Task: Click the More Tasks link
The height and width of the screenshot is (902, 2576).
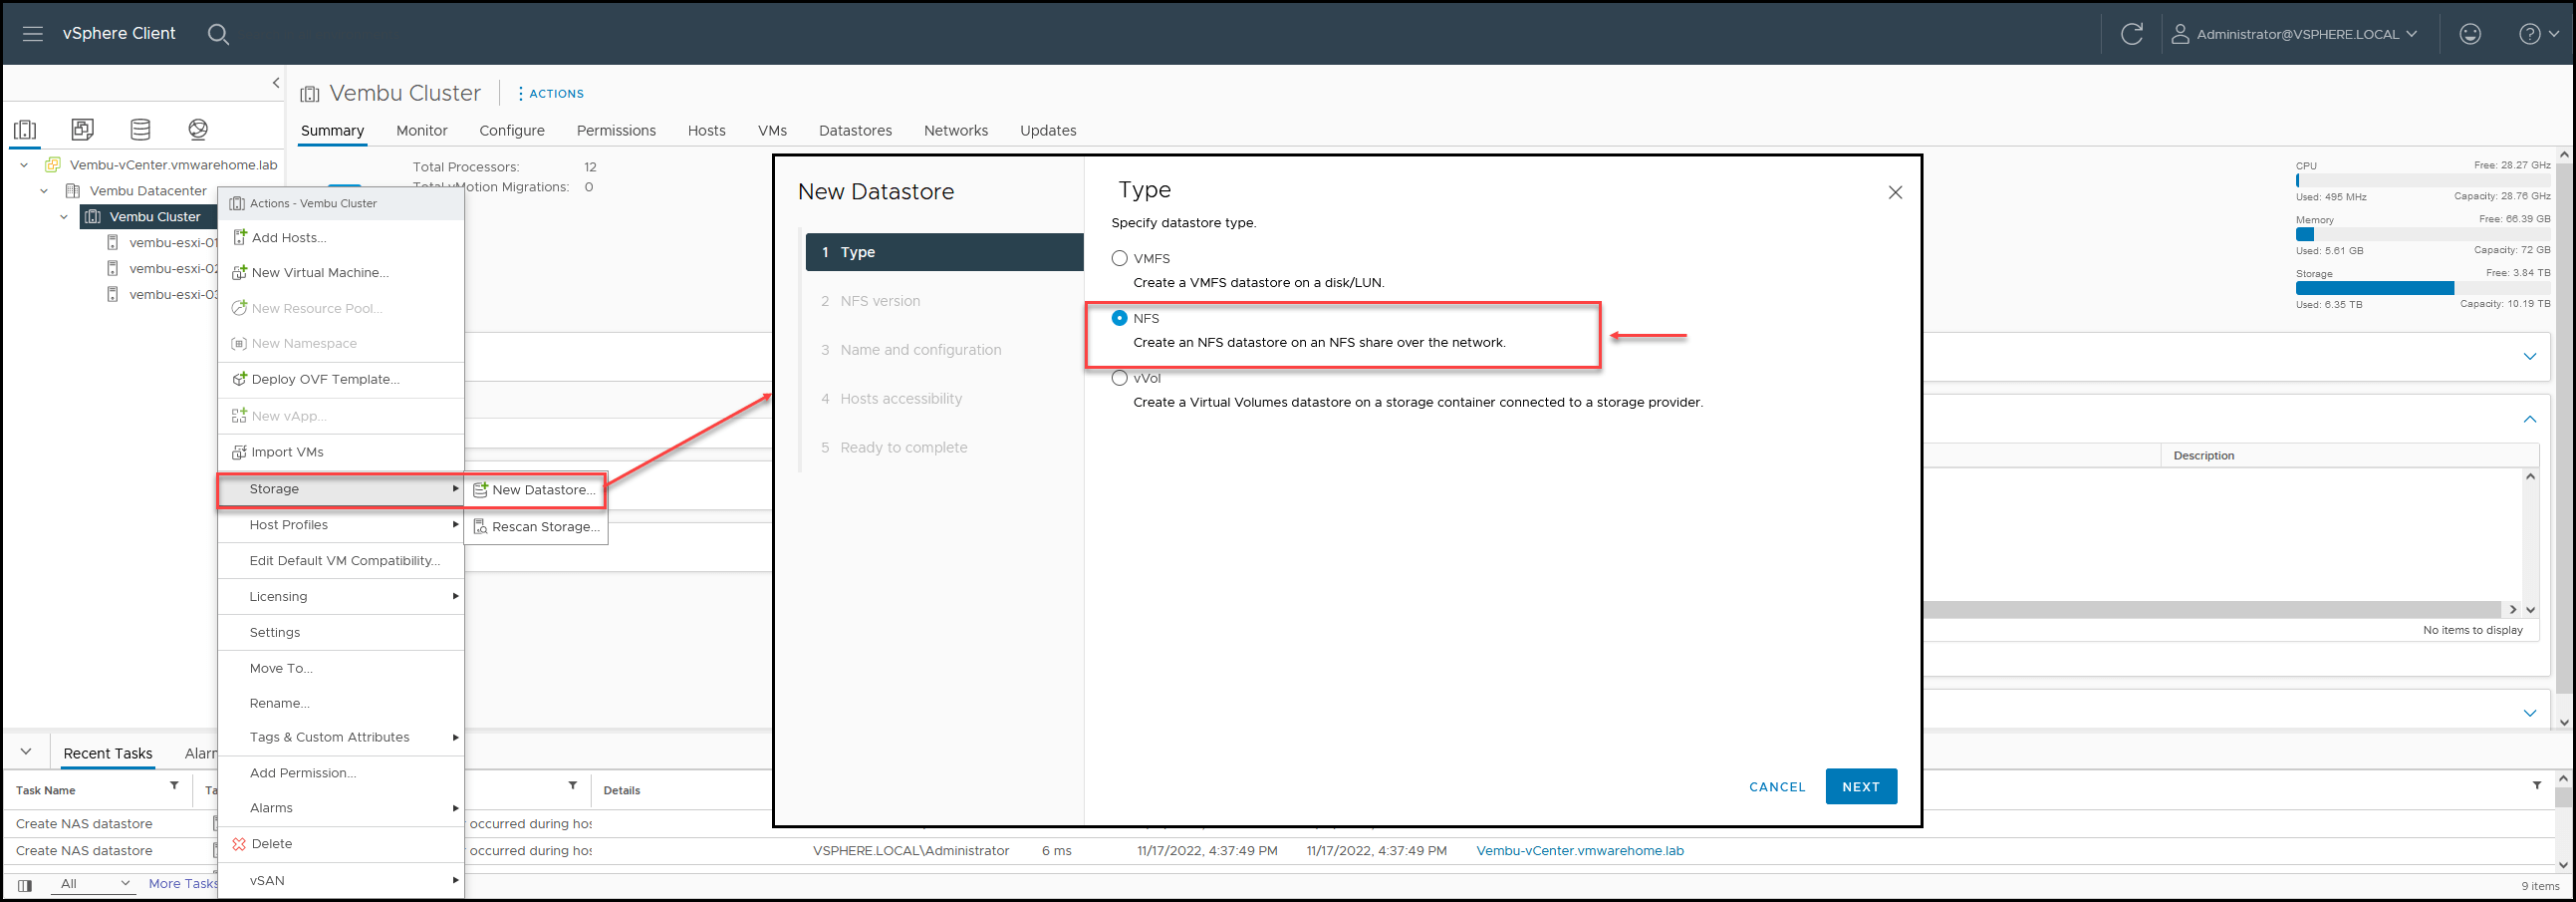Action: click(x=183, y=884)
